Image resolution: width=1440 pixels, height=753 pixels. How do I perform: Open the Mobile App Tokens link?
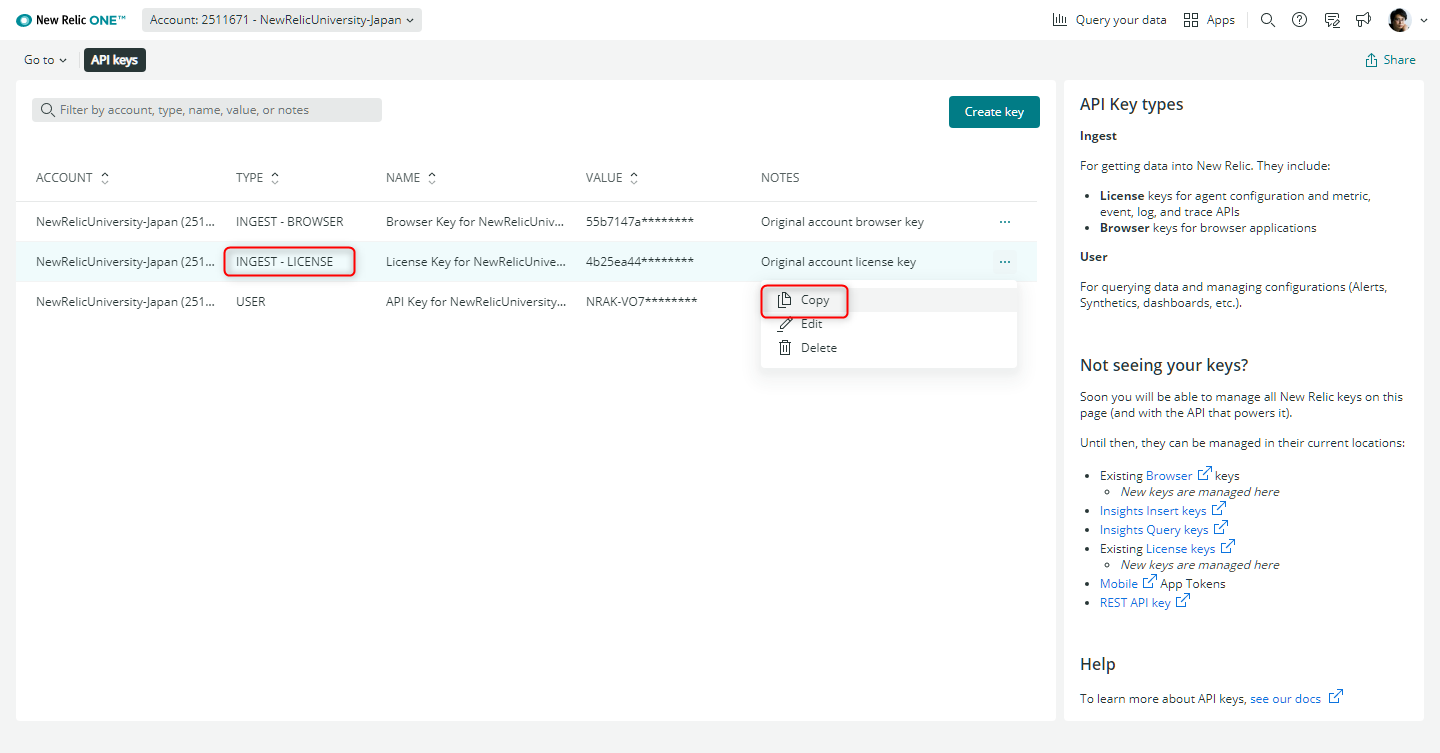pos(1128,583)
